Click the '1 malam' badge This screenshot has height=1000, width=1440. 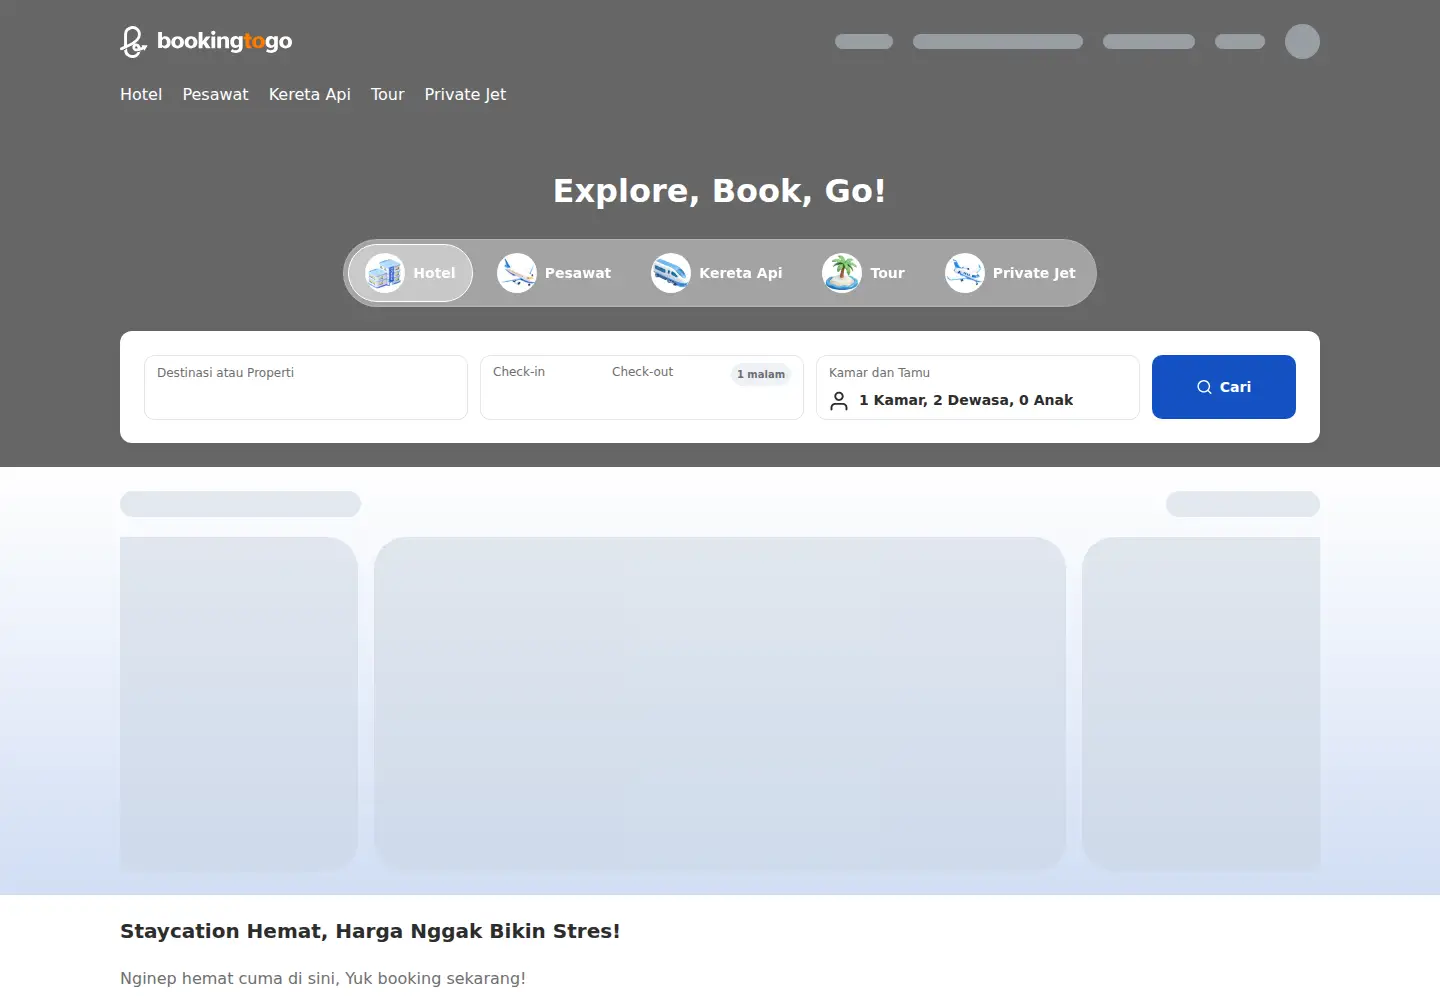pyautogui.click(x=761, y=374)
